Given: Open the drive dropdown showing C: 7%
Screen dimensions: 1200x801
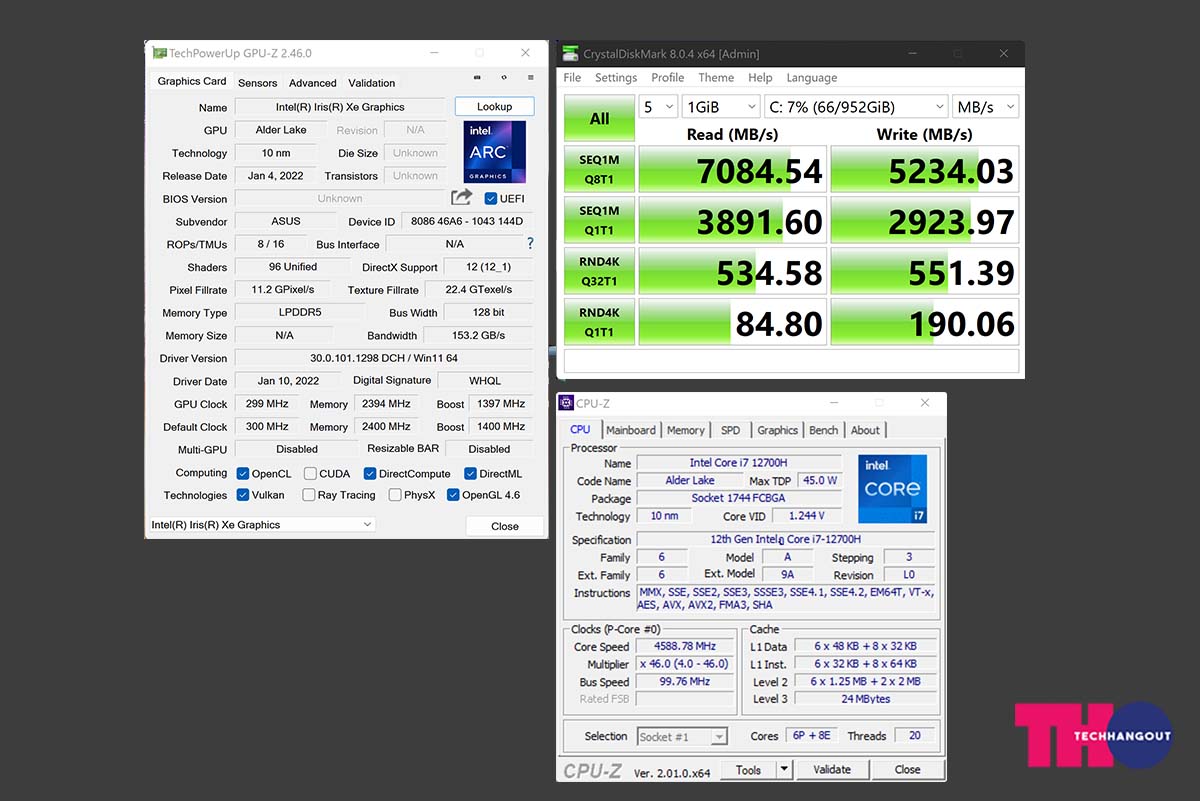Looking at the screenshot, I should pyautogui.click(x=856, y=106).
